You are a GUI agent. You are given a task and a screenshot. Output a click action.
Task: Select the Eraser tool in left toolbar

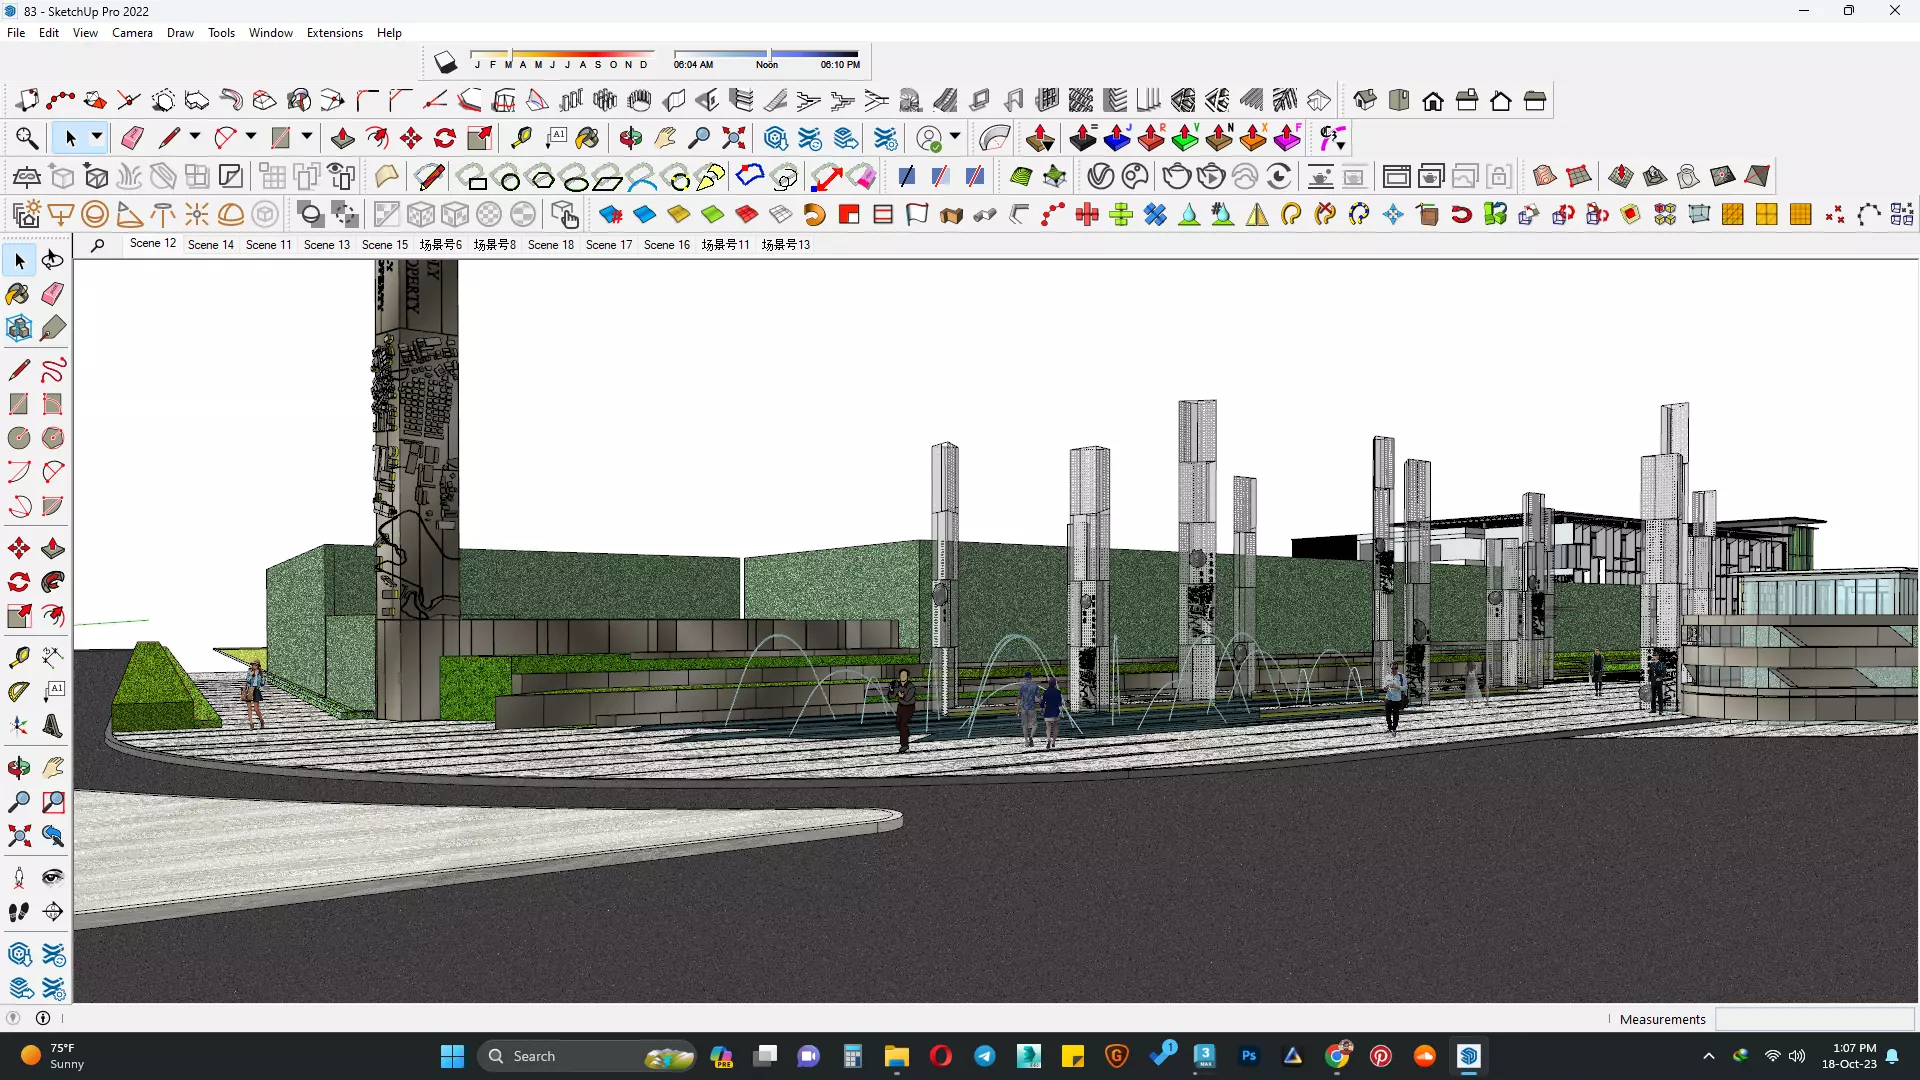click(53, 294)
